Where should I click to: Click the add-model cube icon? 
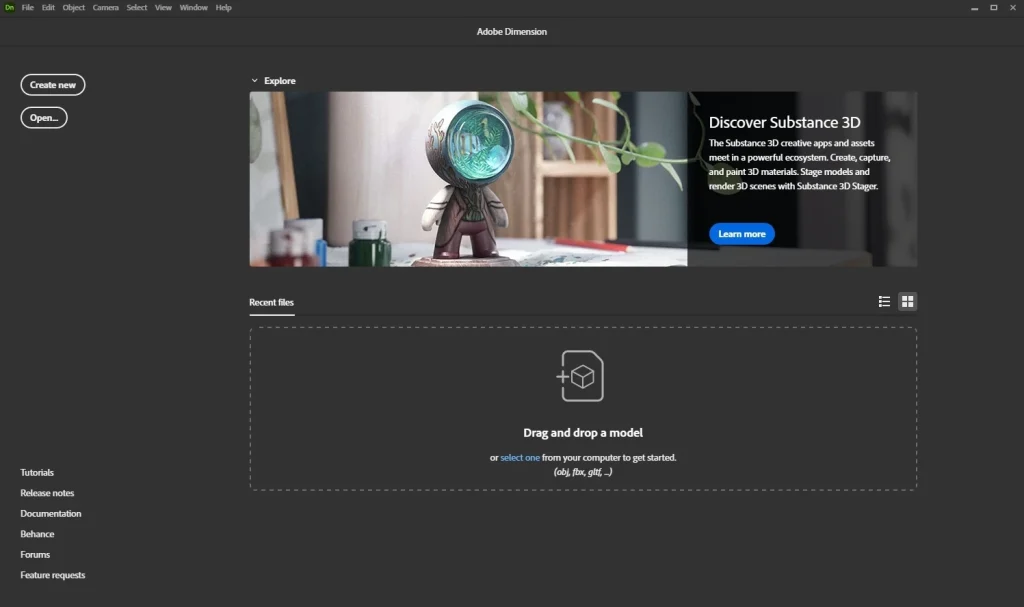pos(581,376)
